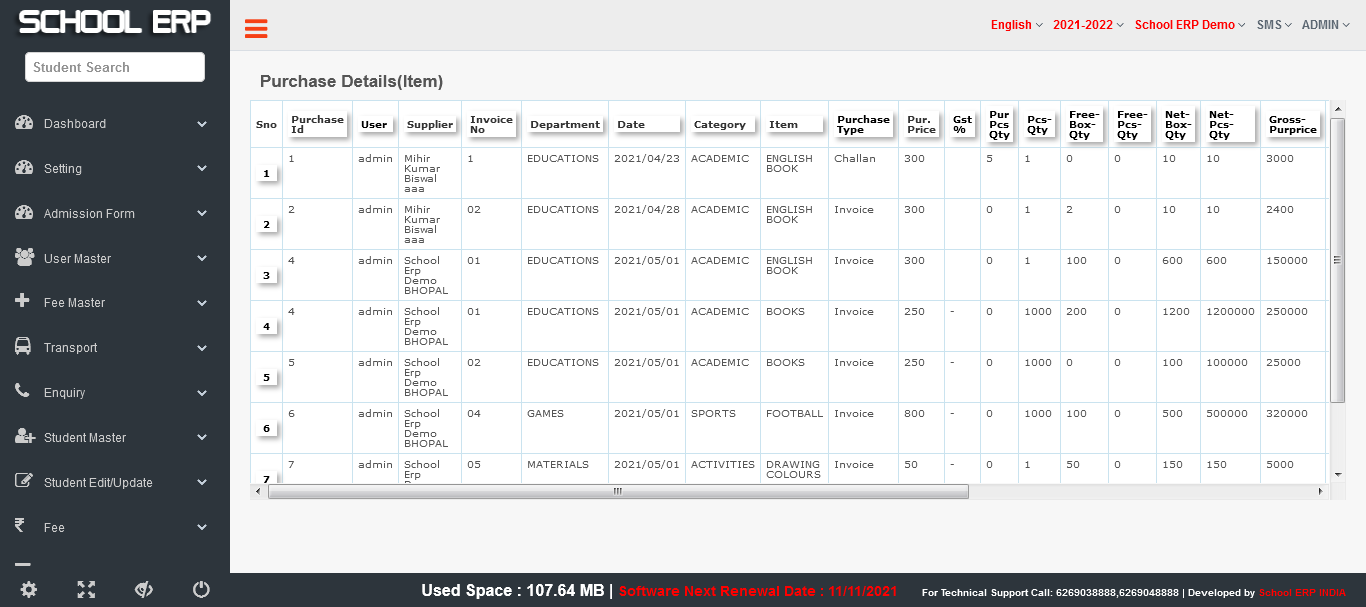Click the Sno 6 row button

click(x=266, y=429)
